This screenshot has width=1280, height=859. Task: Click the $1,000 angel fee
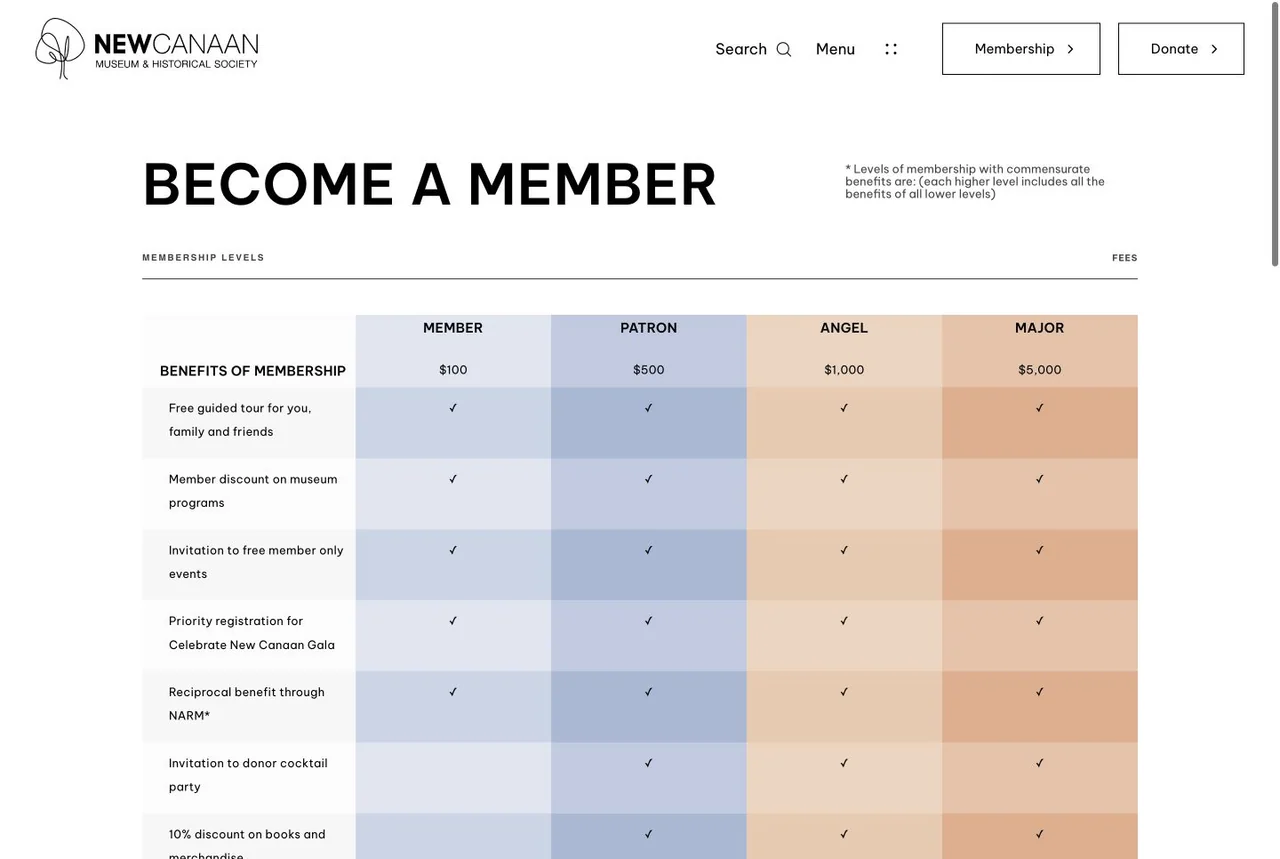tap(844, 370)
